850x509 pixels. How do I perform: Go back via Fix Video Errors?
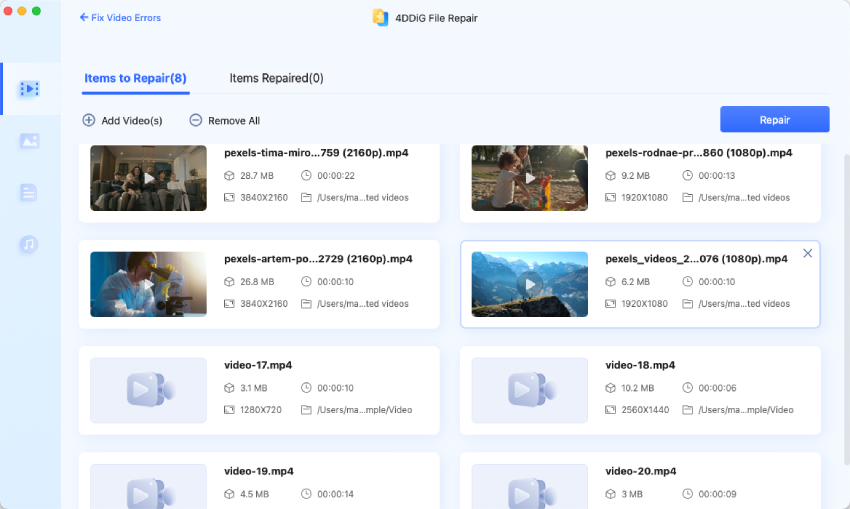point(120,17)
